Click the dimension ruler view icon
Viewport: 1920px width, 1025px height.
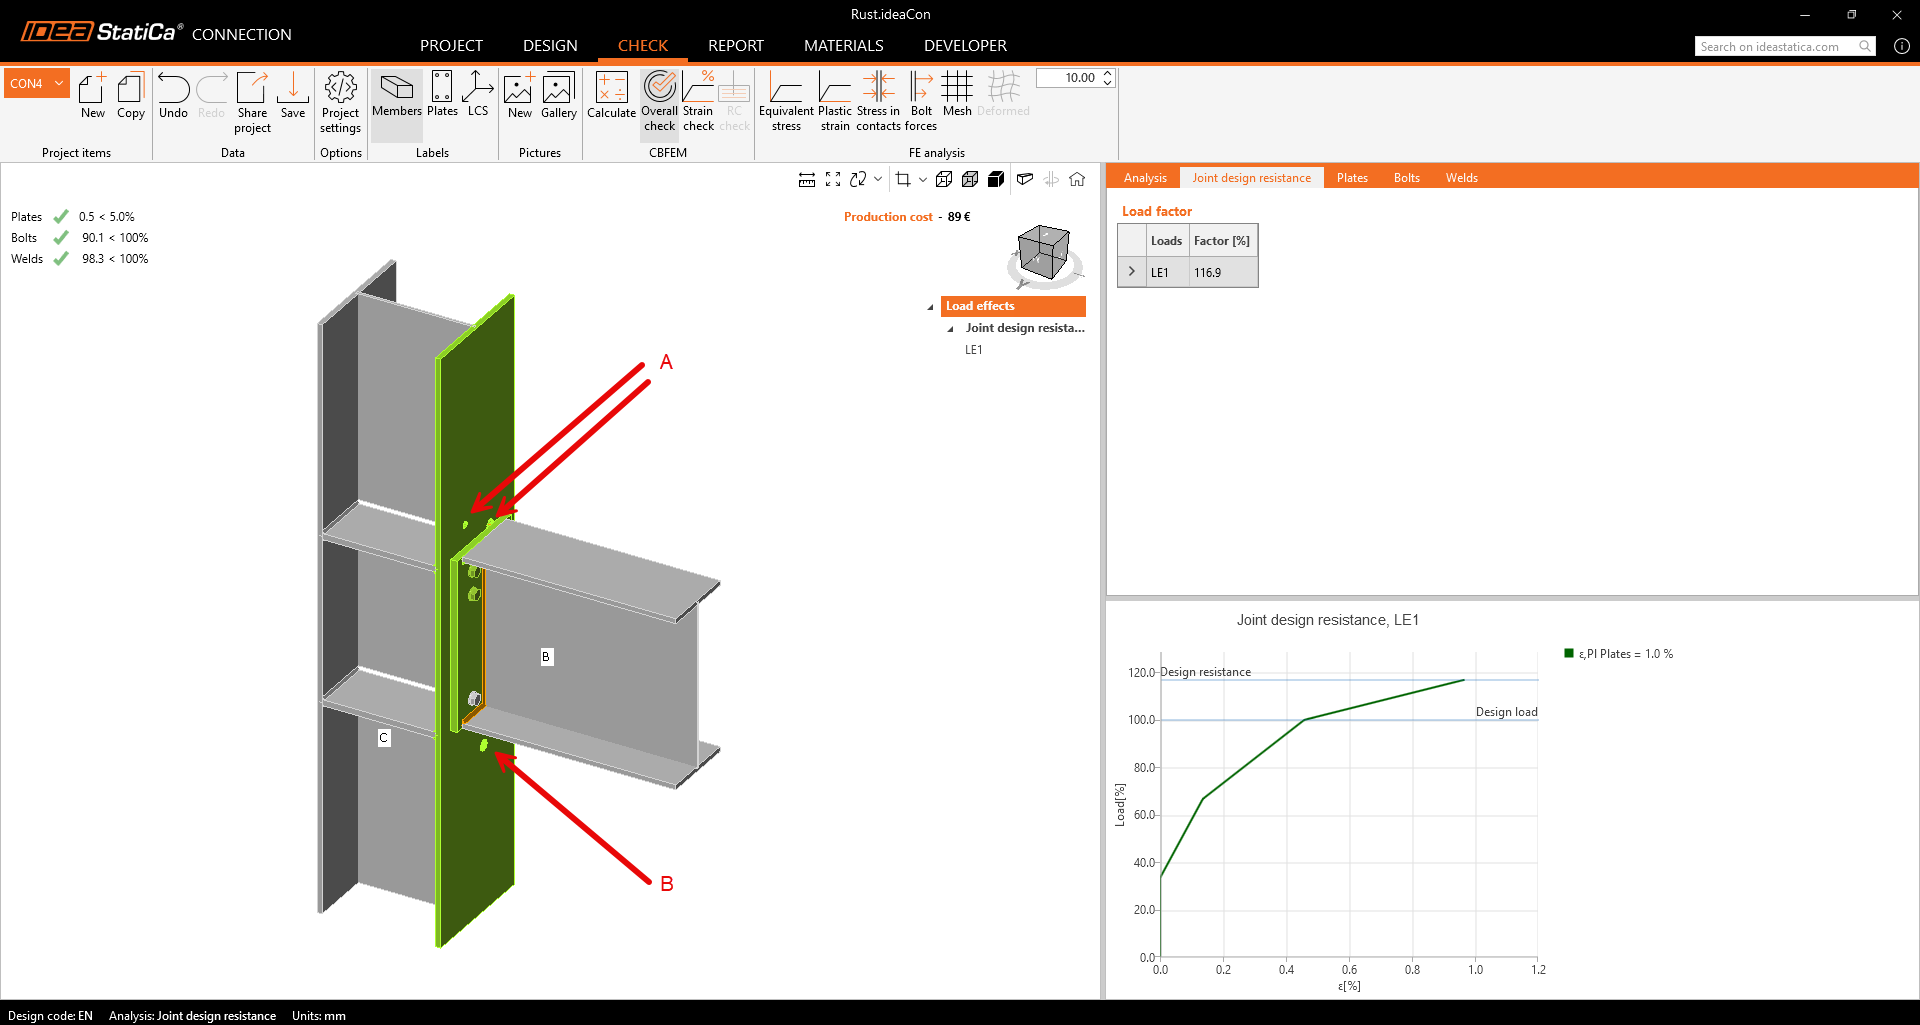click(807, 179)
